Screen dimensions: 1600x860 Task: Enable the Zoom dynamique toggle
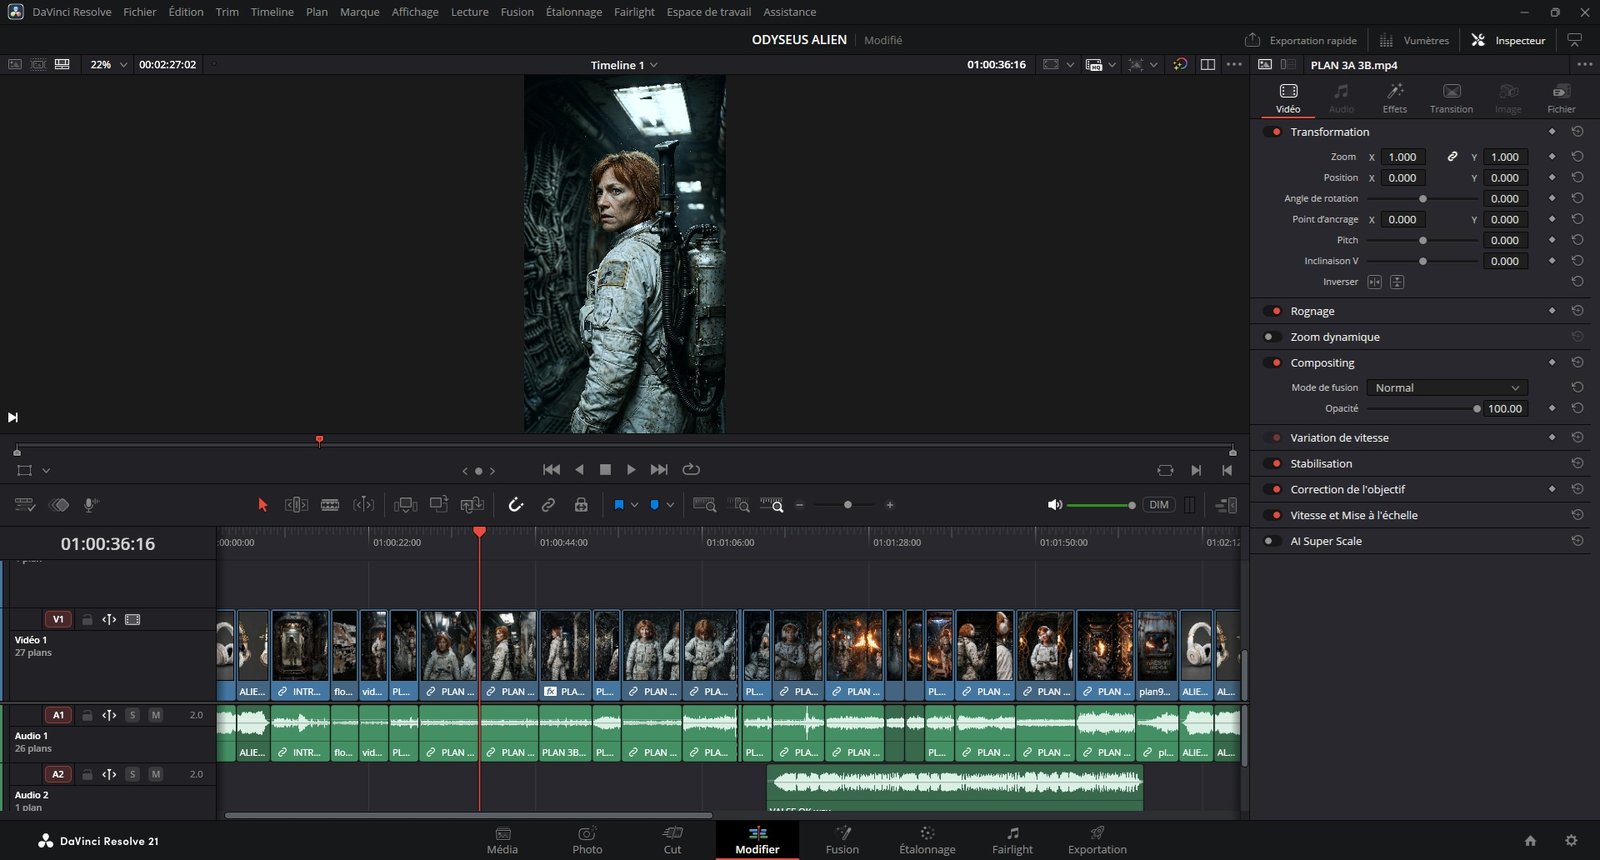click(1272, 337)
